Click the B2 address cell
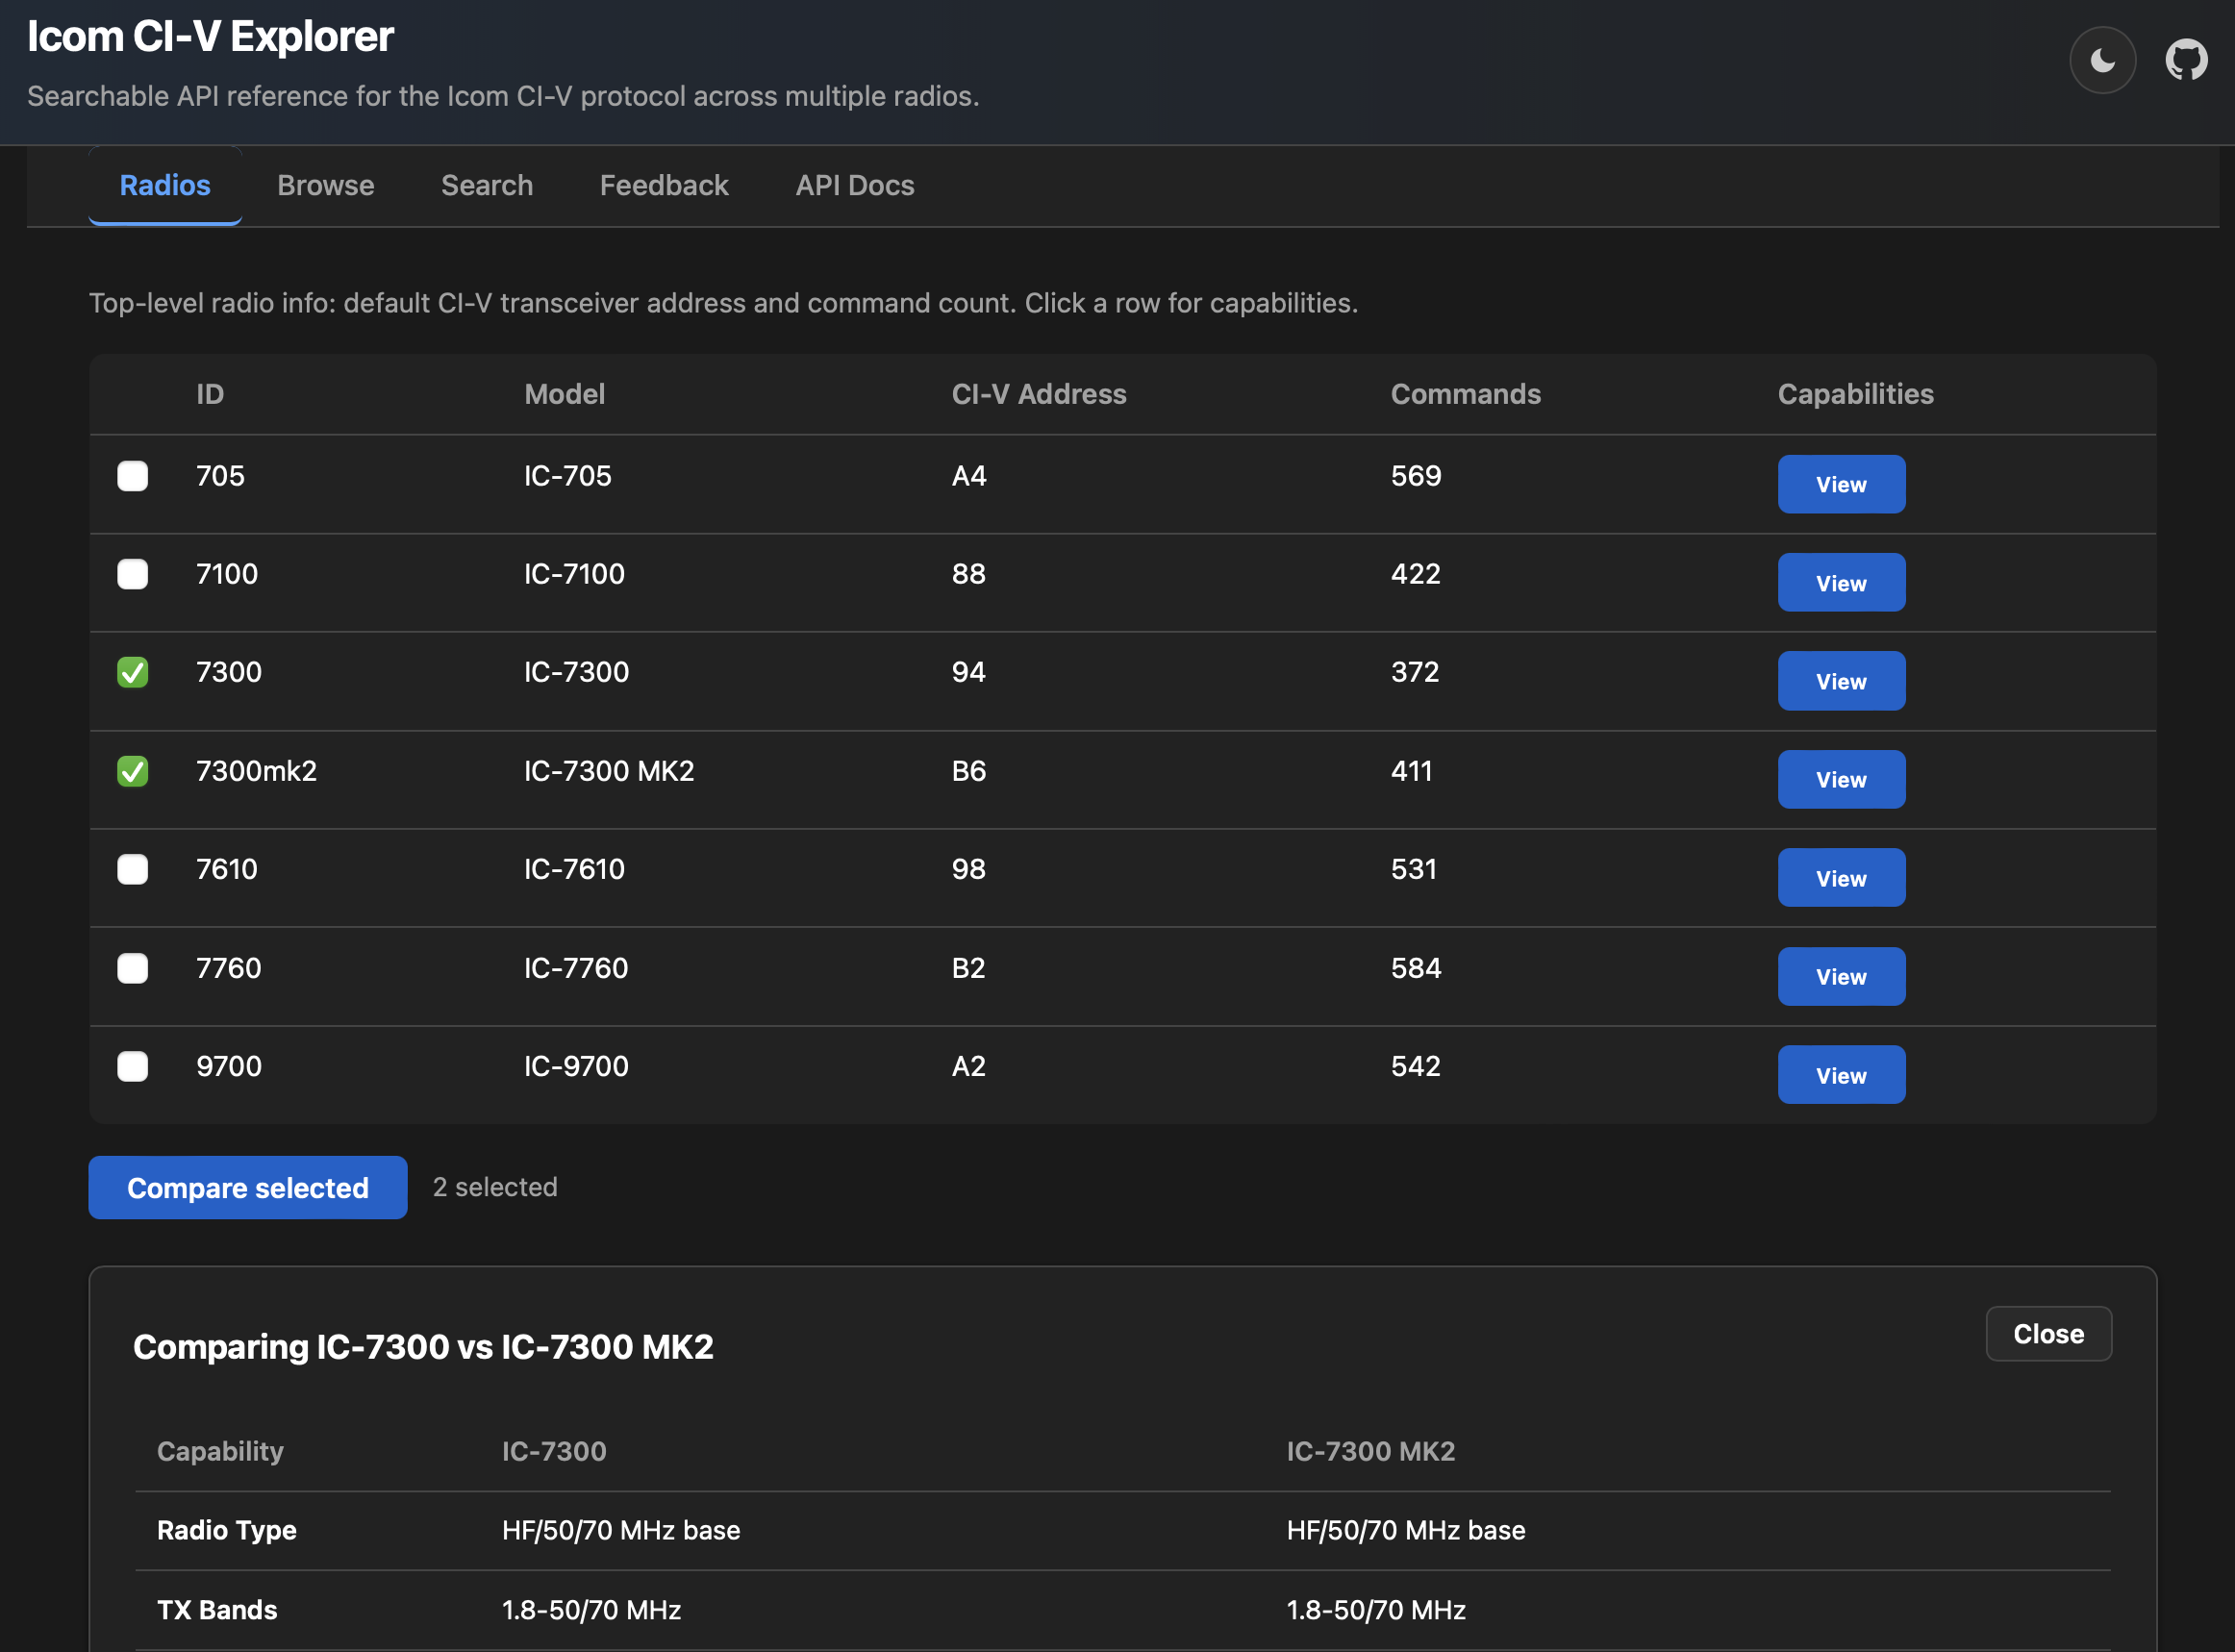Screen dimensions: 2235x1652 (x=969, y=968)
